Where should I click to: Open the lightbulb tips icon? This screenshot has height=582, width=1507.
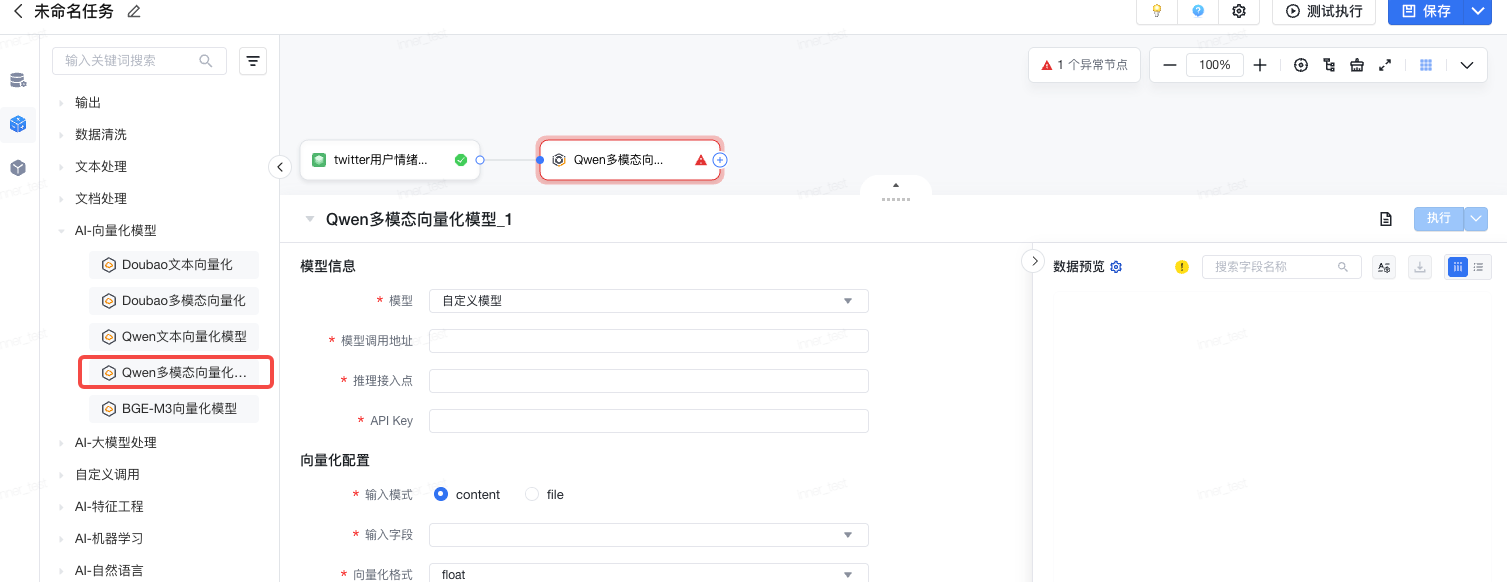1157,11
